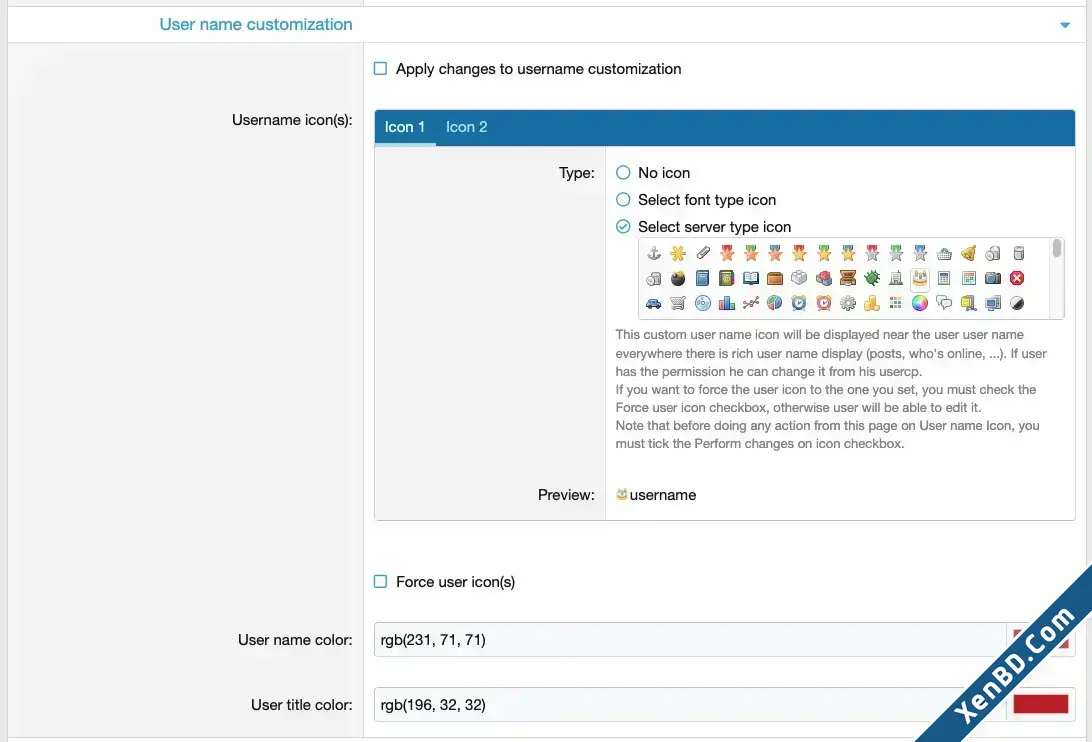Pick the paperclip icon
Viewport: 1092px width, 742px height.
pos(703,253)
